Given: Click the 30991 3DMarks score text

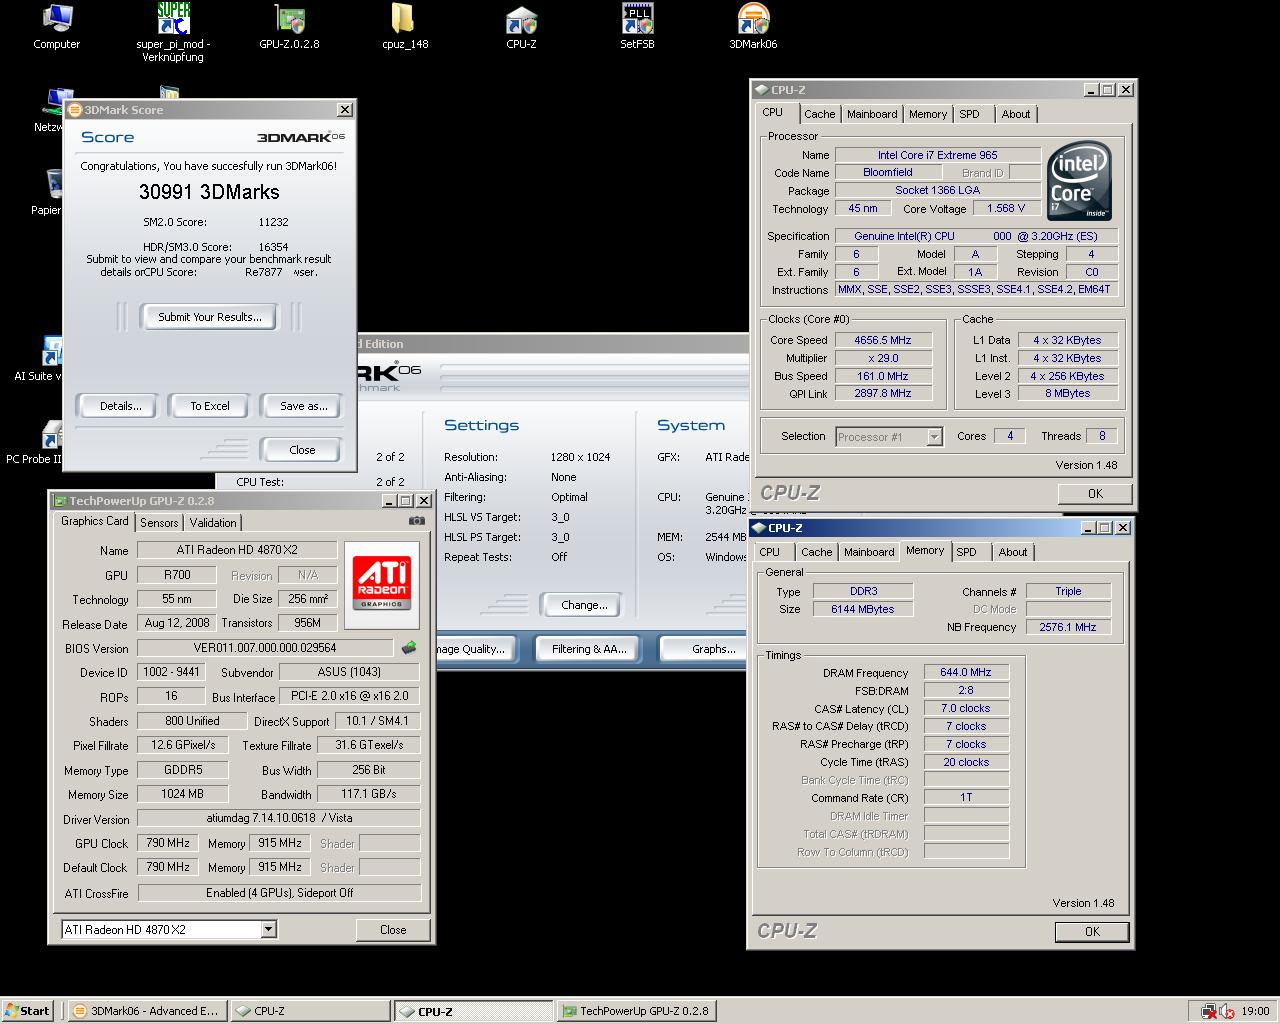Looking at the screenshot, I should point(209,192).
